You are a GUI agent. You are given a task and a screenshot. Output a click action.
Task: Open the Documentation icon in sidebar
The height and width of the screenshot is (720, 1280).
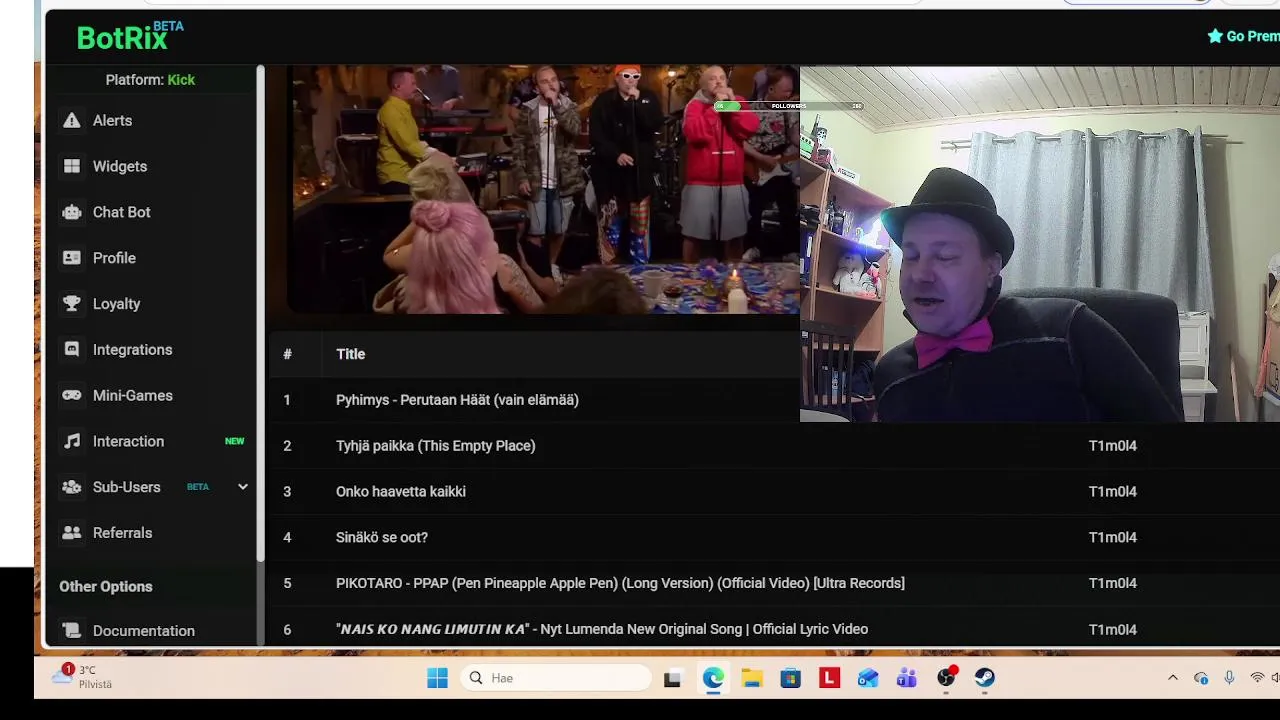tap(71, 631)
